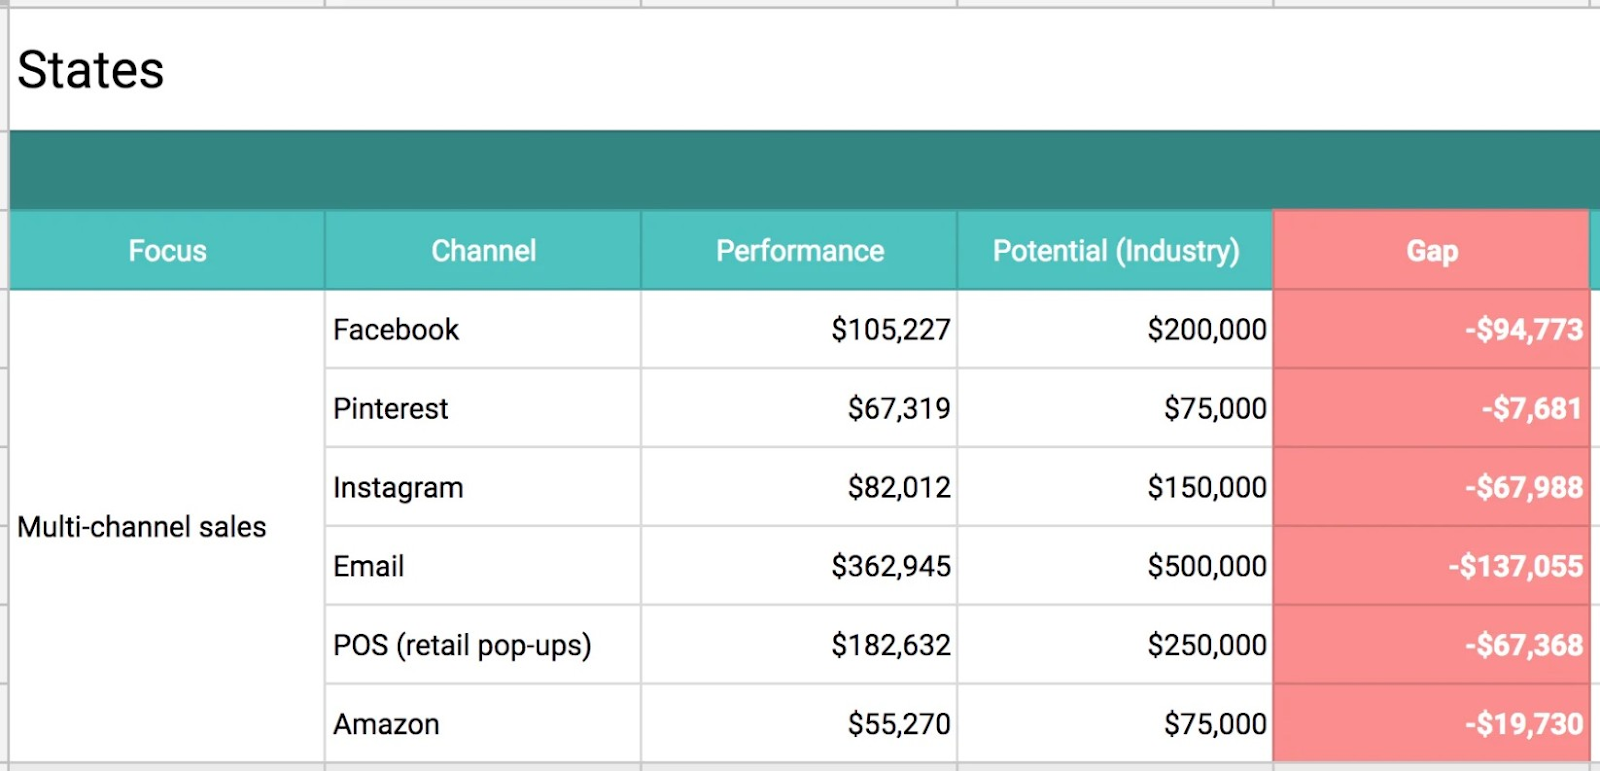The image size is (1600, 771).
Task: Select the POS (retail pop-ups) cell
Action: click(462, 645)
